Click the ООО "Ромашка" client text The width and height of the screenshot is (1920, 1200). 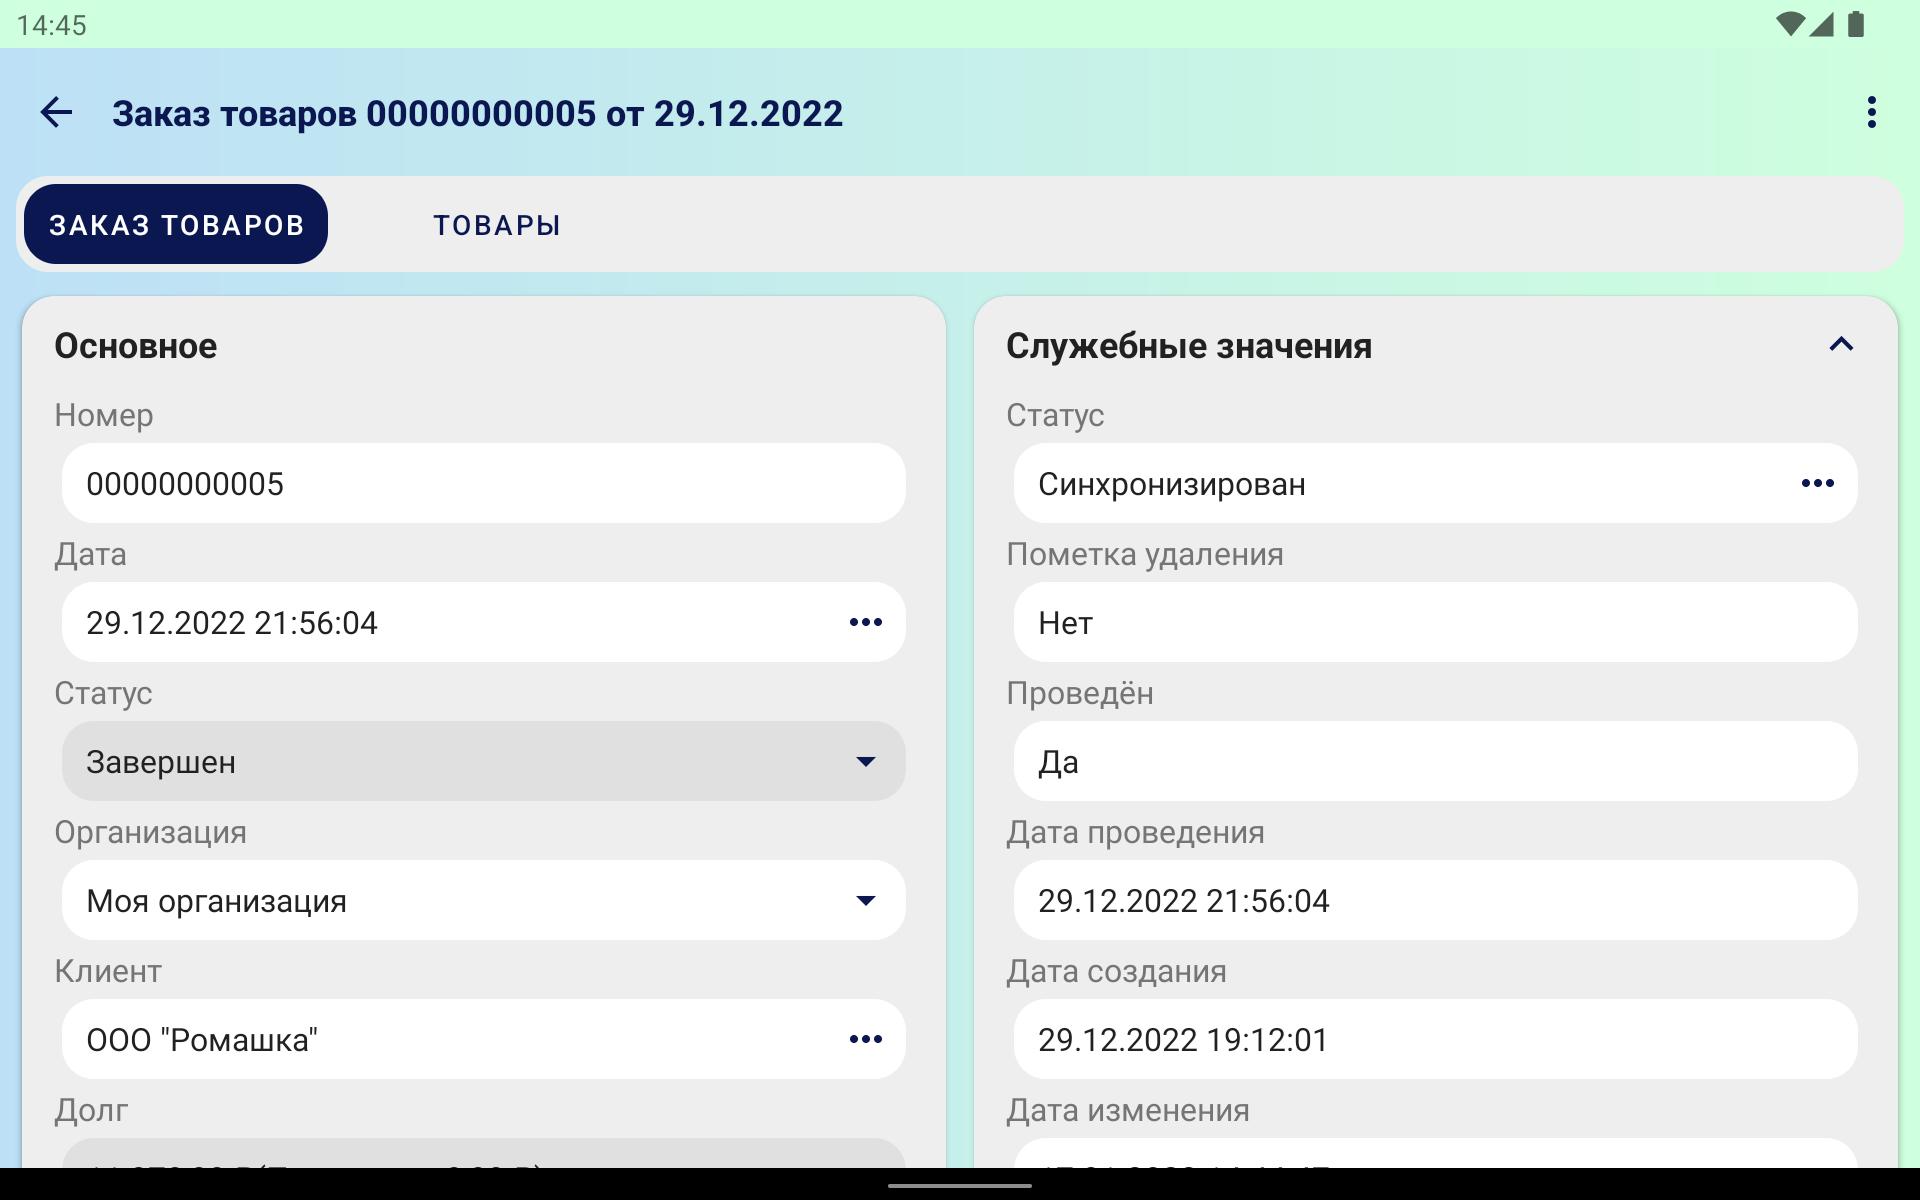[202, 1040]
